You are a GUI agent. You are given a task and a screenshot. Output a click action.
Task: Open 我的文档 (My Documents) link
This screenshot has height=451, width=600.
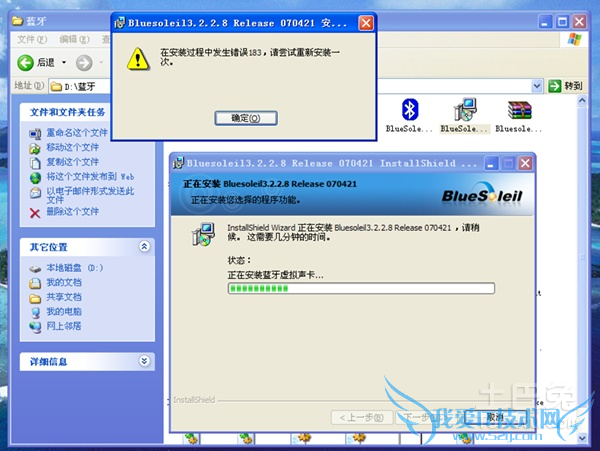[64, 282]
